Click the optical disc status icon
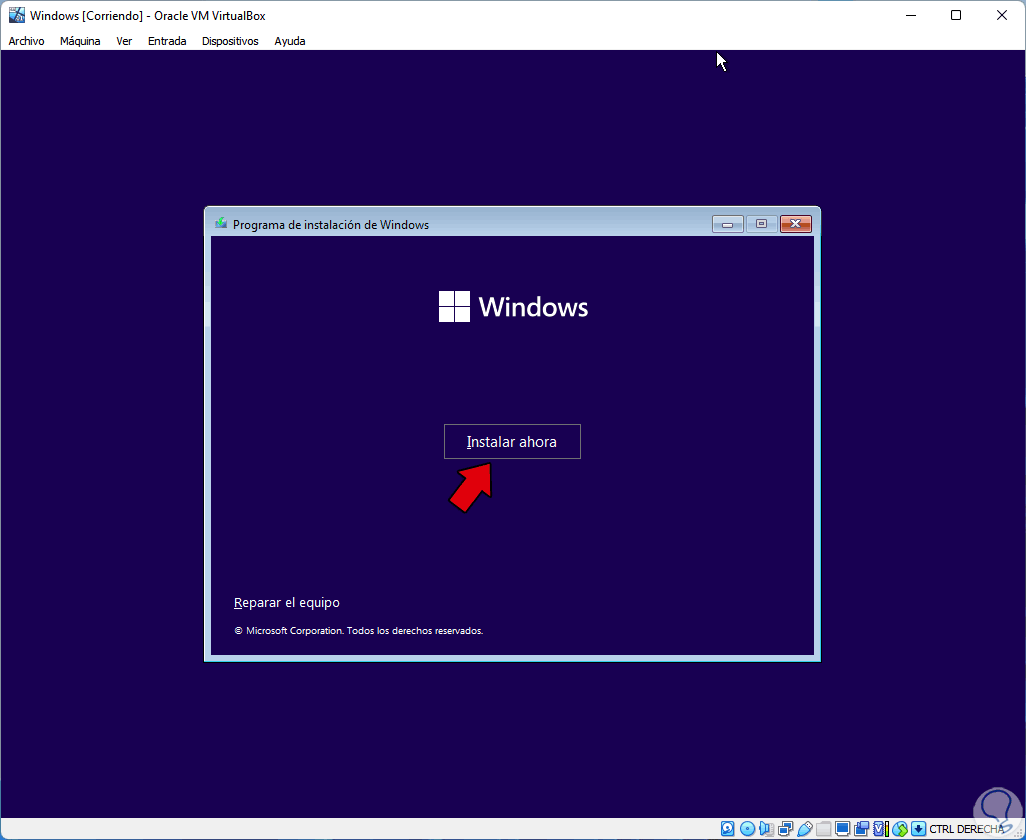 (747, 829)
